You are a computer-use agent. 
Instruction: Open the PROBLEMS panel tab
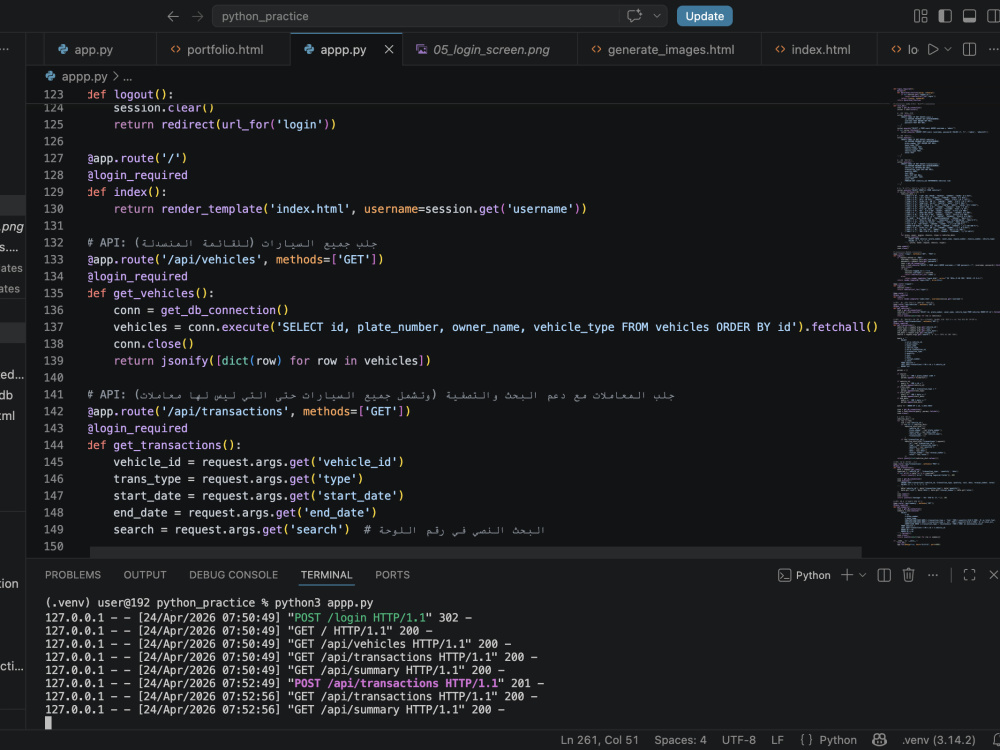(73, 575)
